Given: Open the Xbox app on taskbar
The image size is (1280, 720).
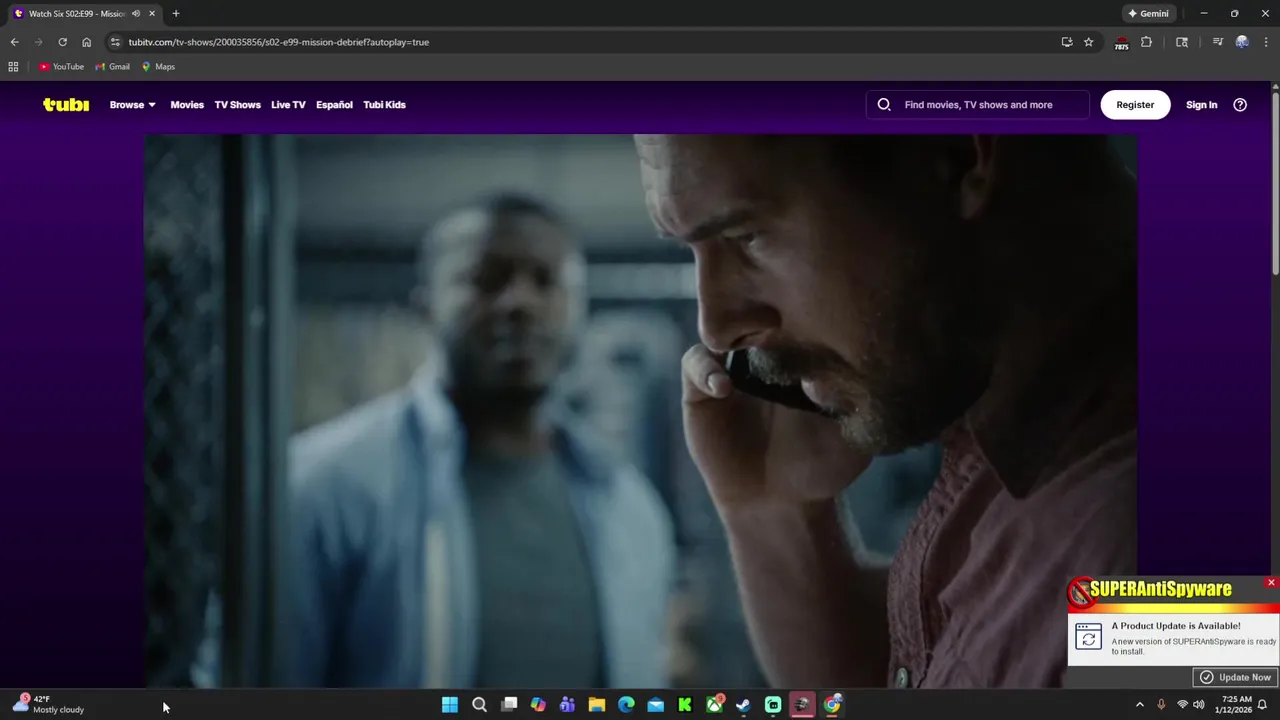Looking at the screenshot, I should [714, 705].
